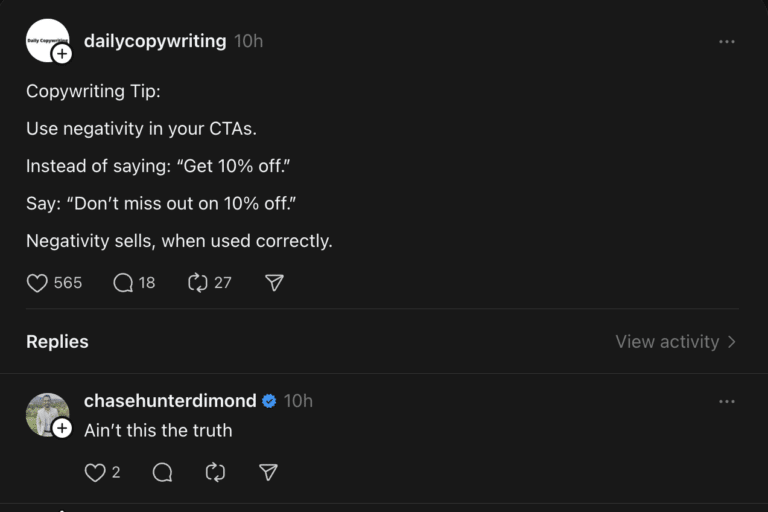Click the 18 replies count
The height and width of the screenshot is (512, 768).
pos(147,283)
